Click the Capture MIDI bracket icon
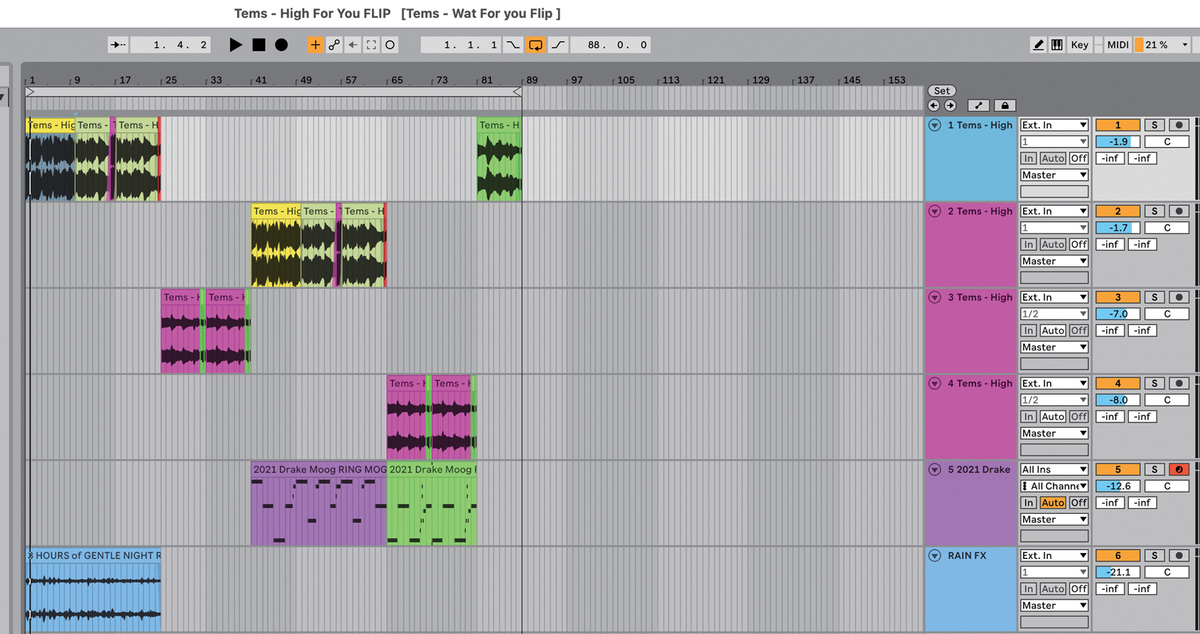The height and width of the screenshot is (634, 1200). 371,45
